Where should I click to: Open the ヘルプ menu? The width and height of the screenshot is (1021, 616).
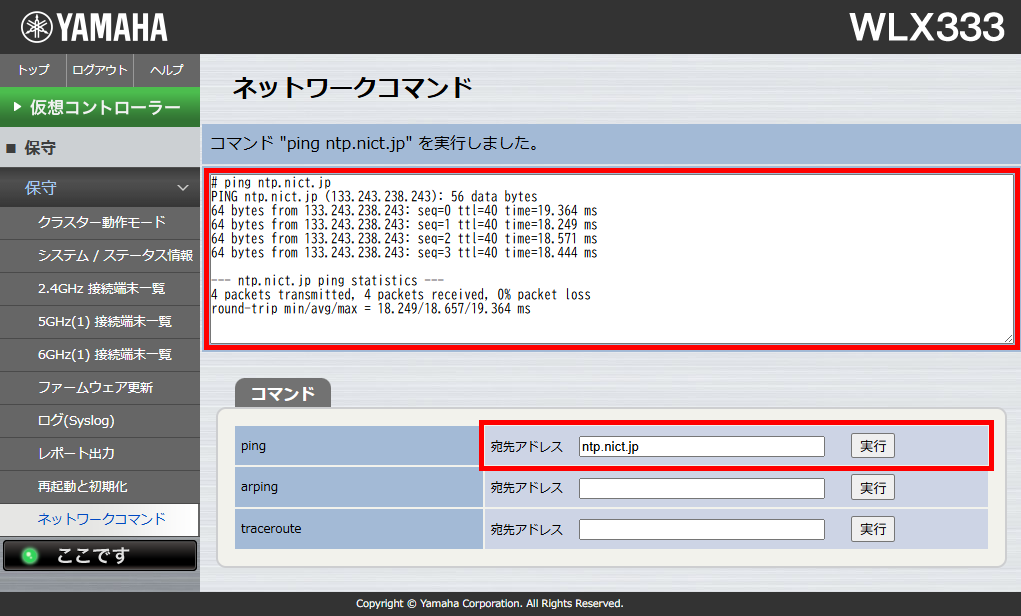(x=167, y=70)
